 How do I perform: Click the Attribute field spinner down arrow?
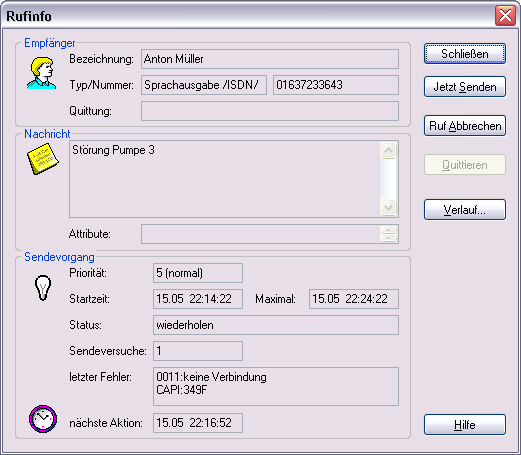click(388, 238)
